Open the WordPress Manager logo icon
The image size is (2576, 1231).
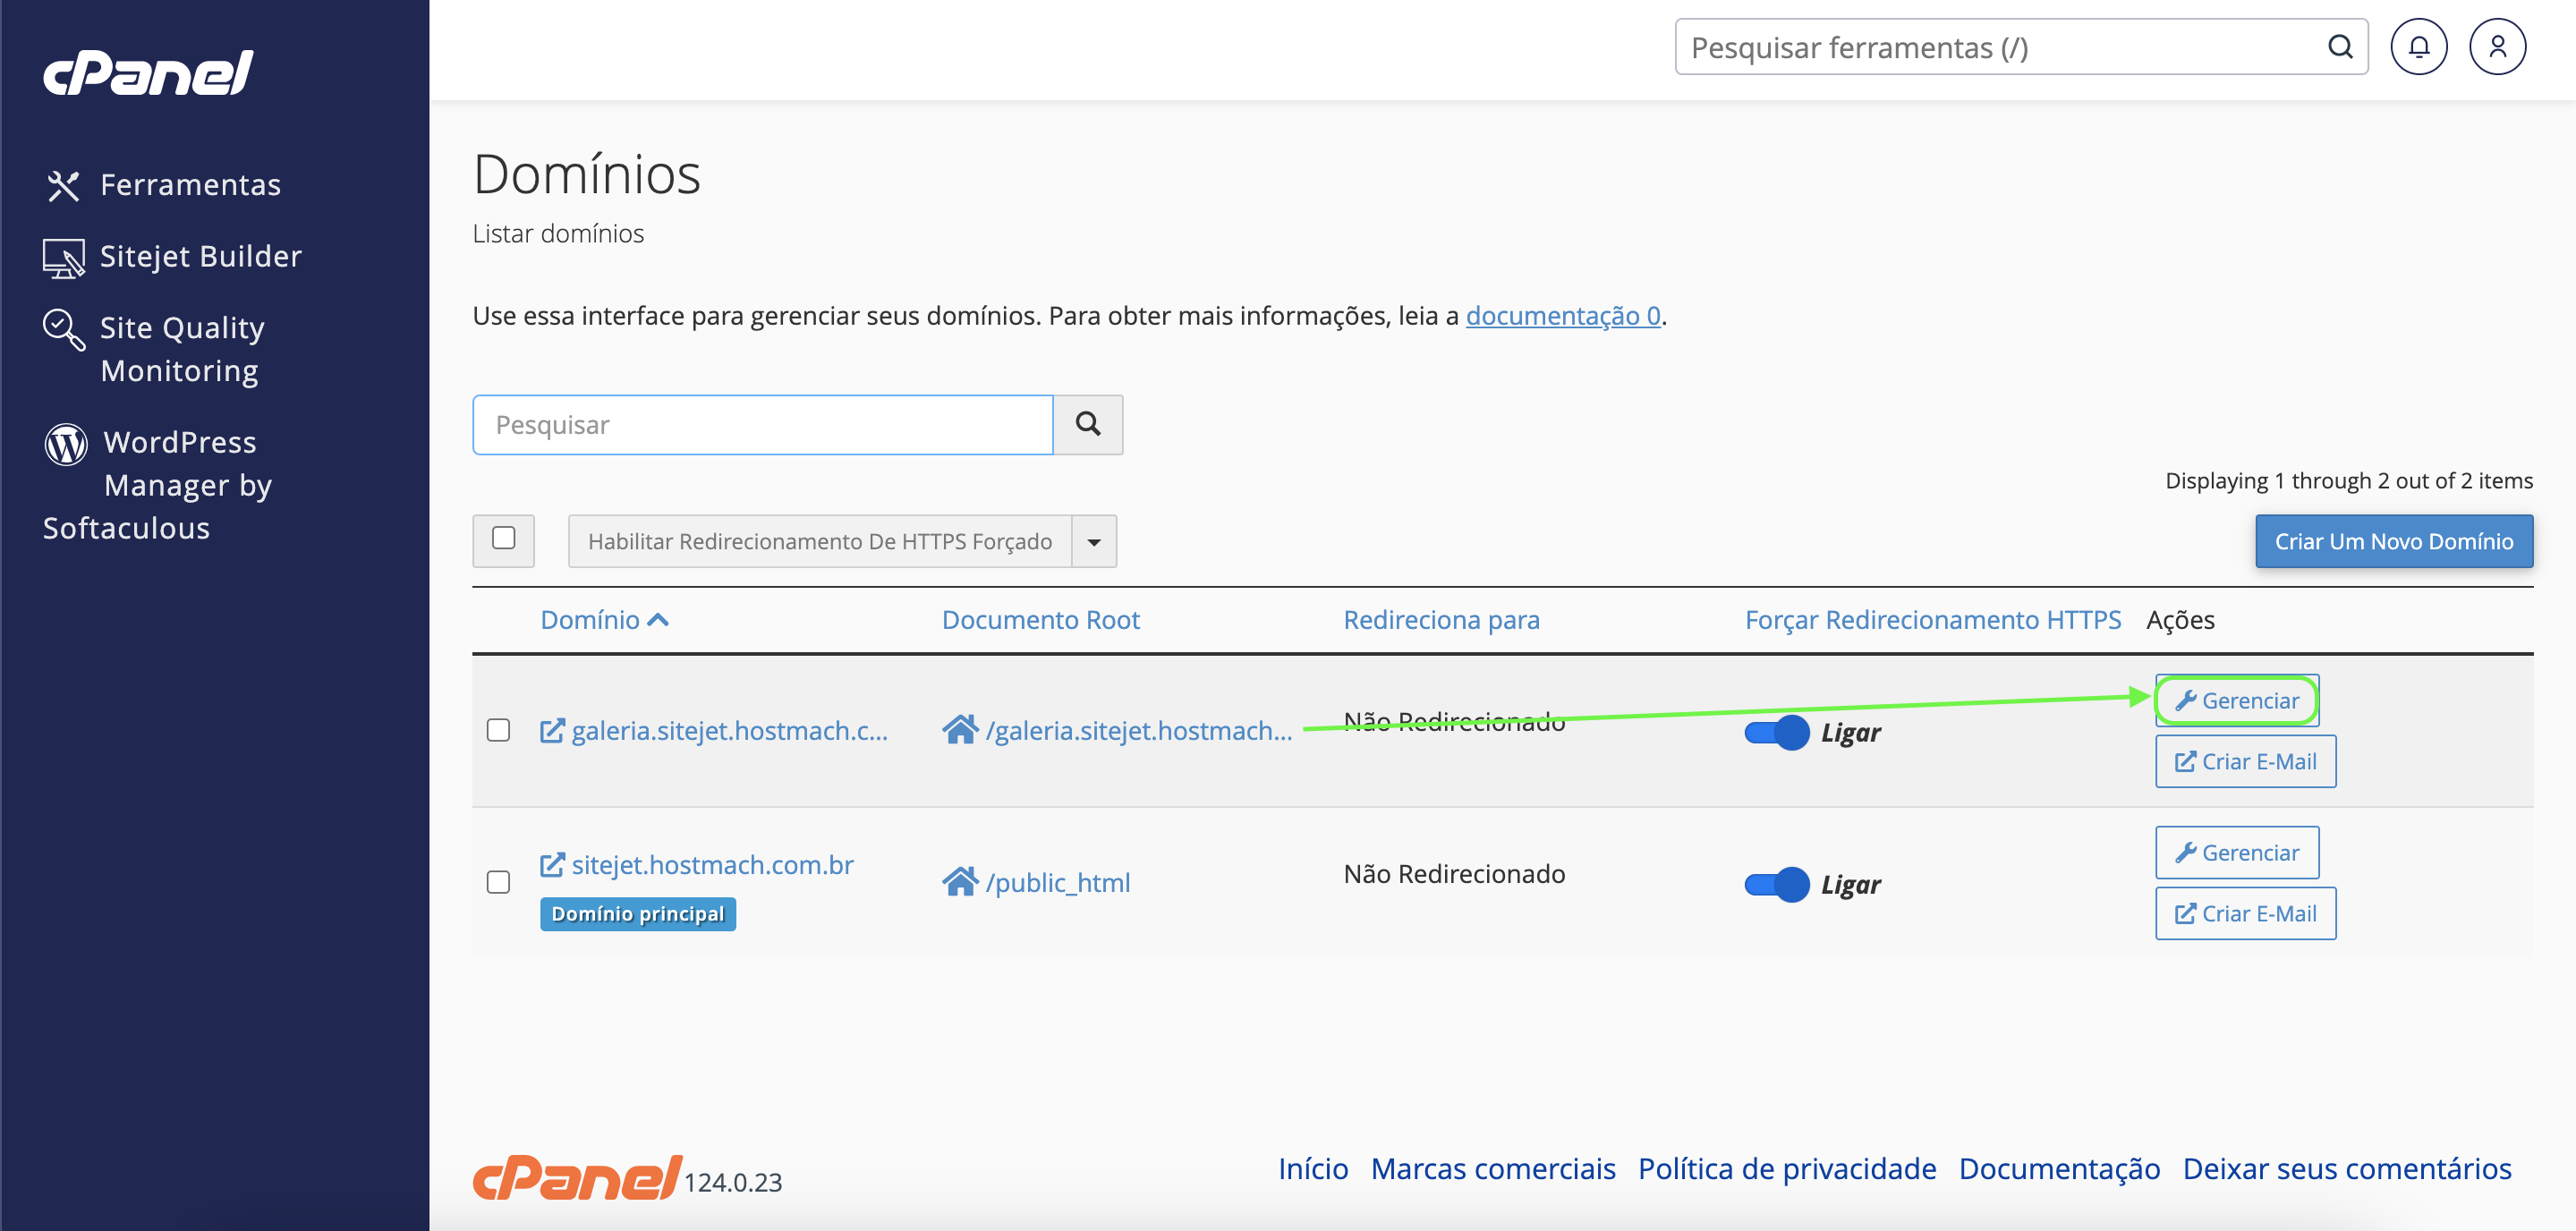[x=66, y=444]
